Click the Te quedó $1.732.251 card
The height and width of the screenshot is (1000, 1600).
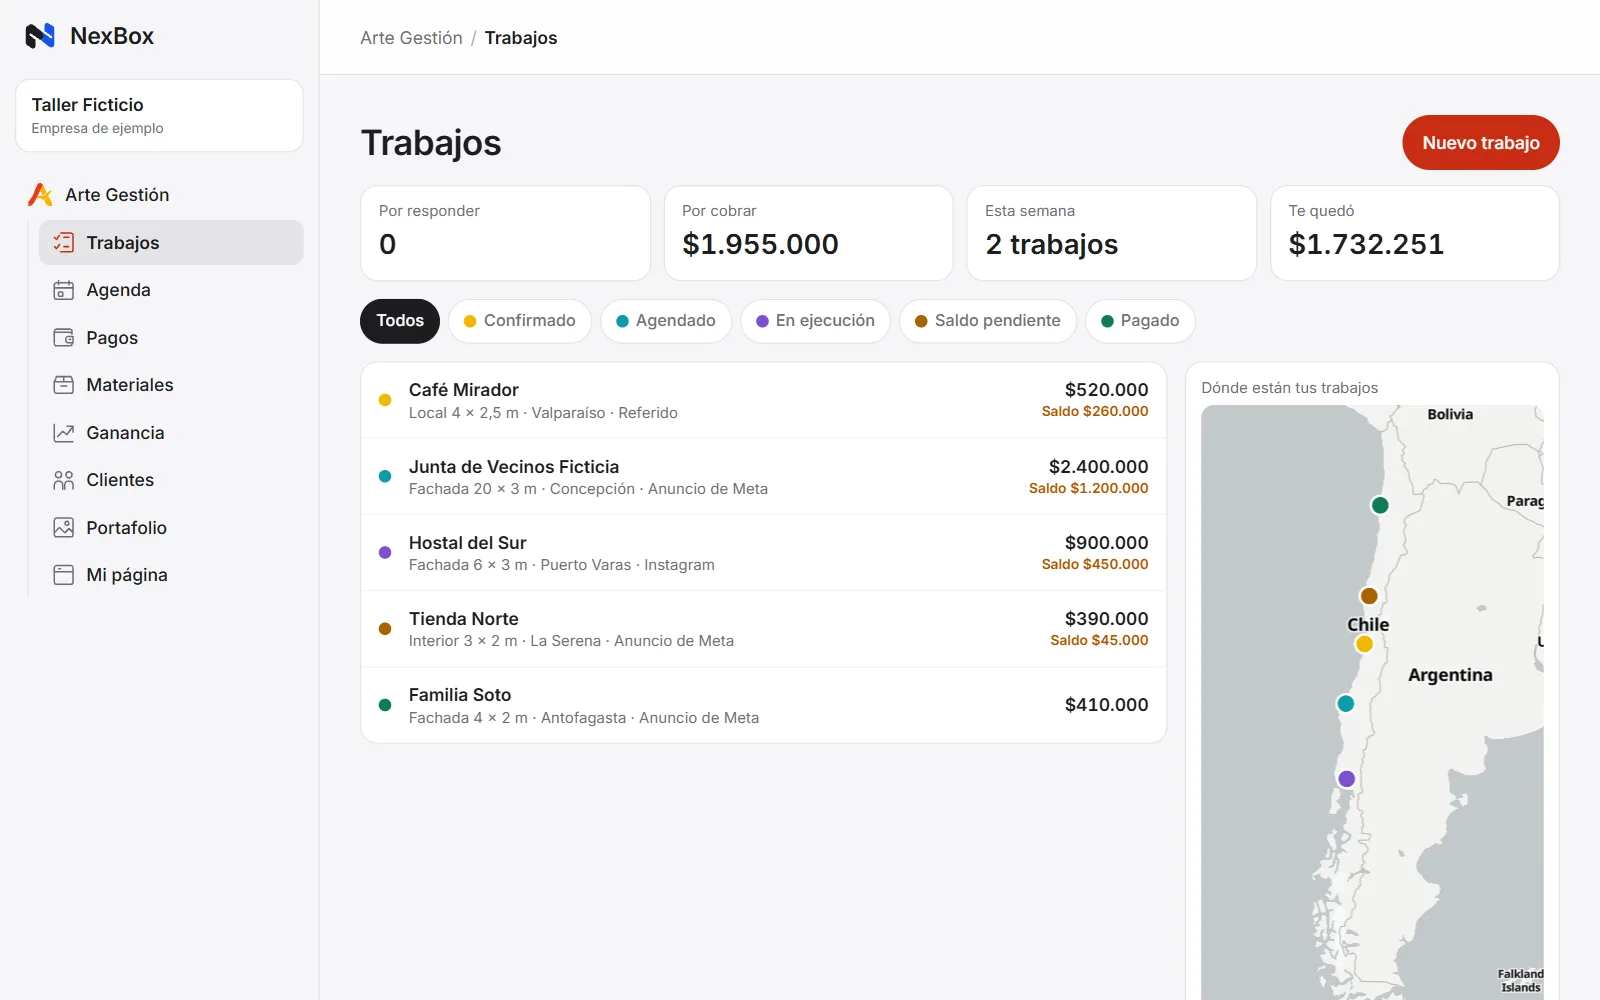click(x=1415, y=233)
